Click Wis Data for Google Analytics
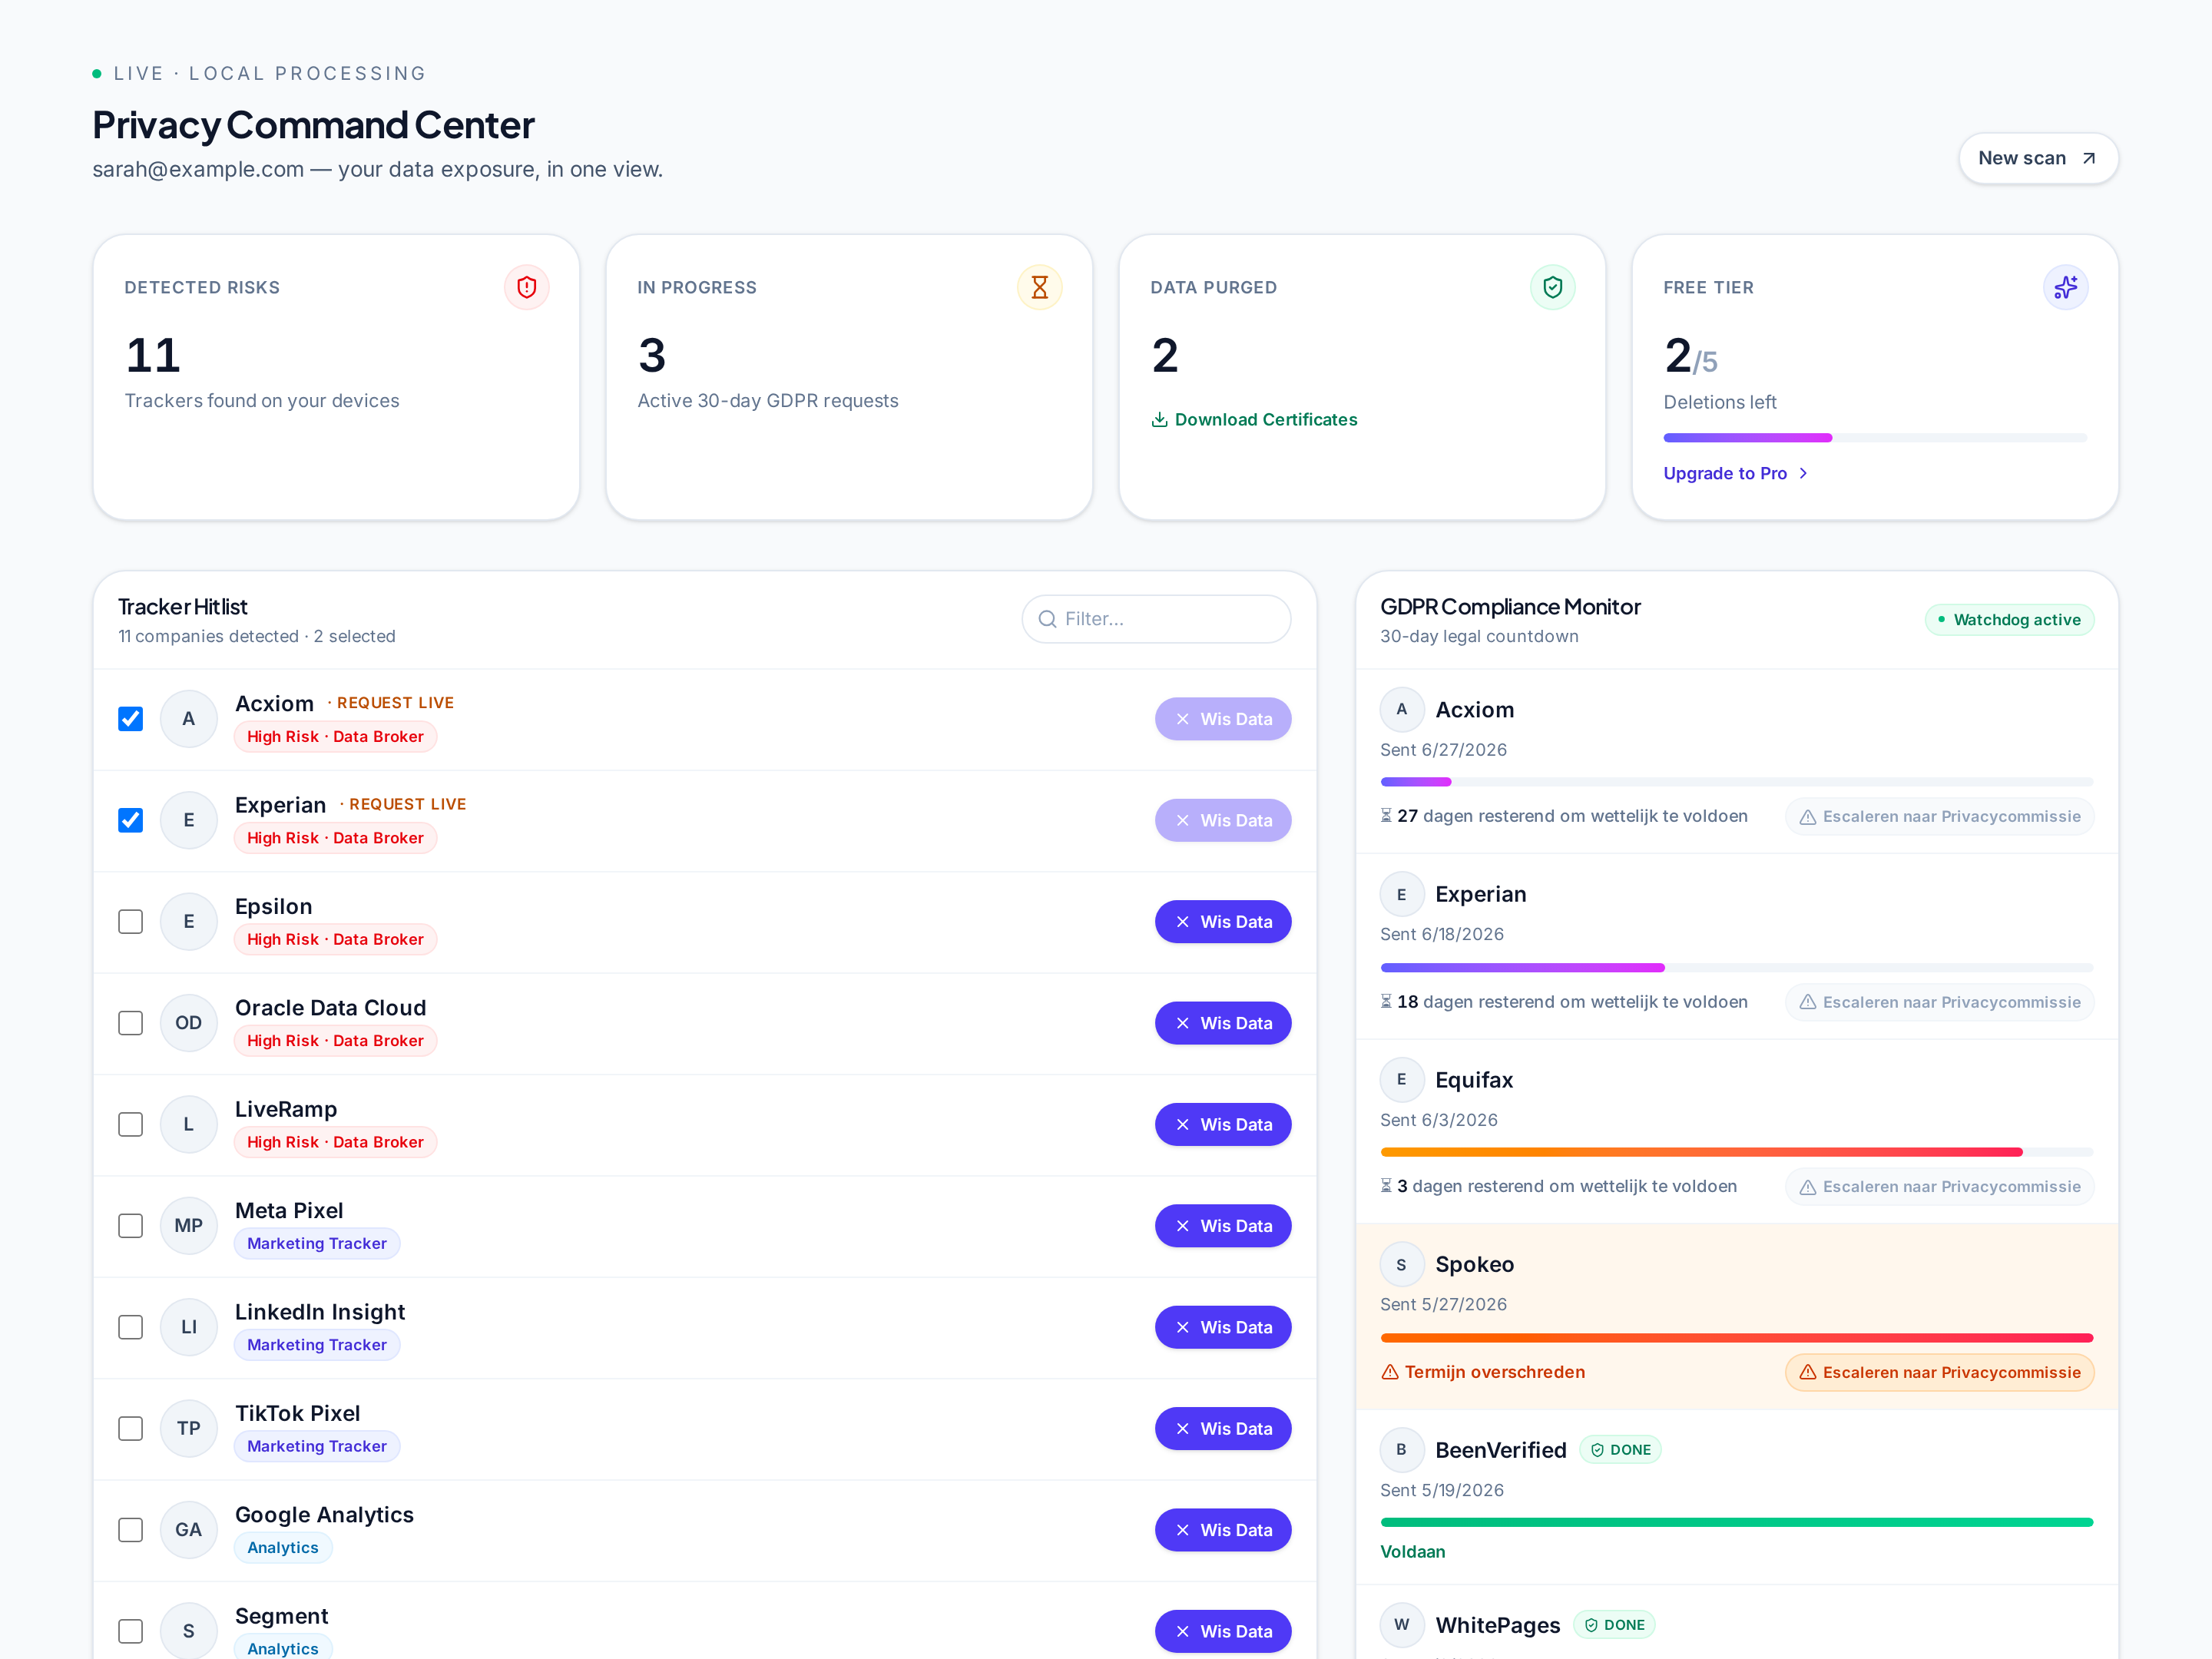2212x1659 pixels. (1223, 1530)
